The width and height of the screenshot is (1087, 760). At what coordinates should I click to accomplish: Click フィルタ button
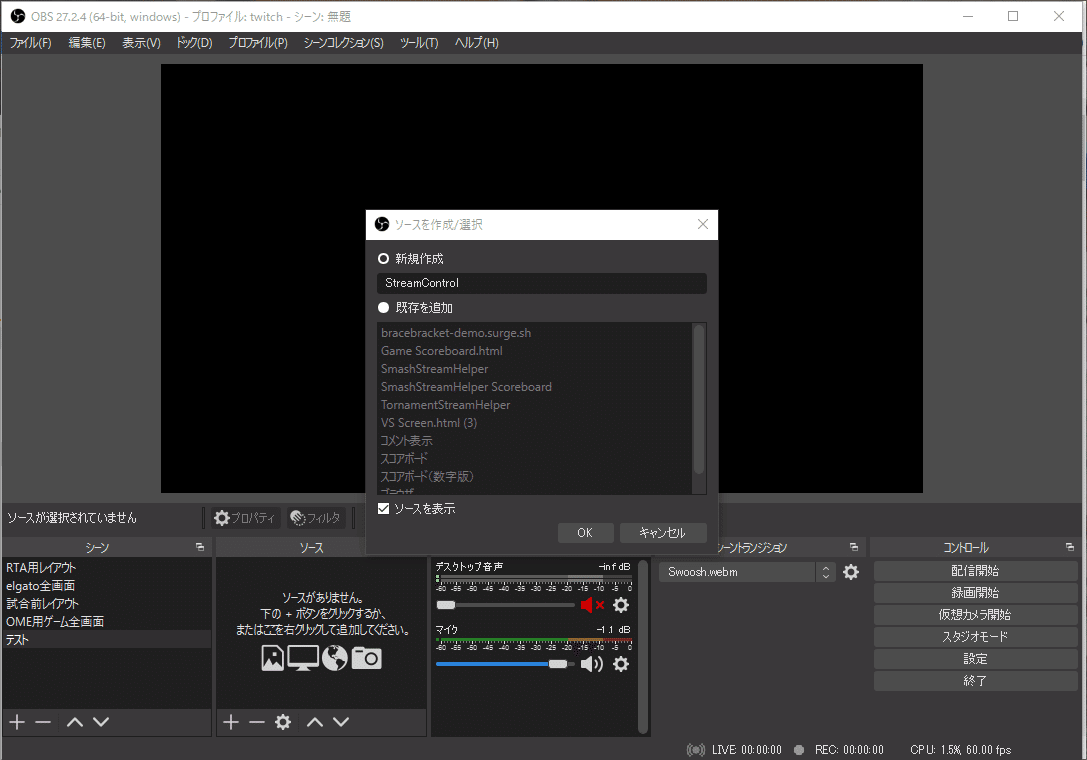(316, 518)
